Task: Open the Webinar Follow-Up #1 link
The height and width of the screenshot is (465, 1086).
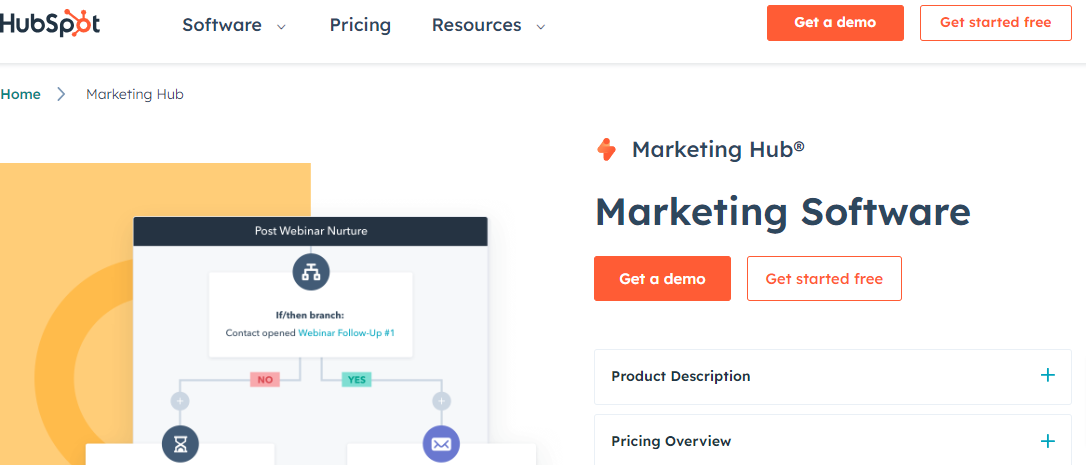Action: click(x=346, y=333)
